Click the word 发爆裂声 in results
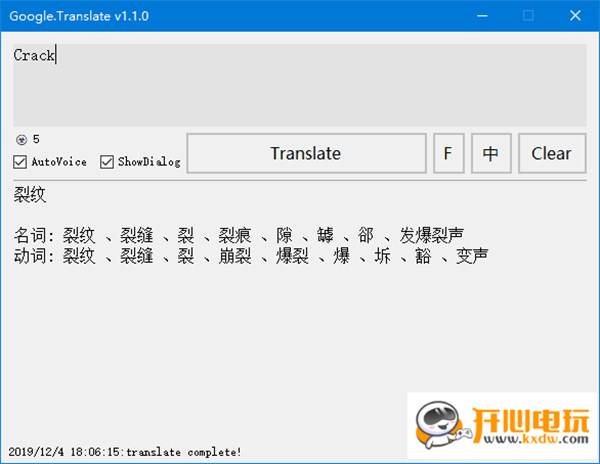The height and width of the screenshot is (464, 600). point(432,235)
